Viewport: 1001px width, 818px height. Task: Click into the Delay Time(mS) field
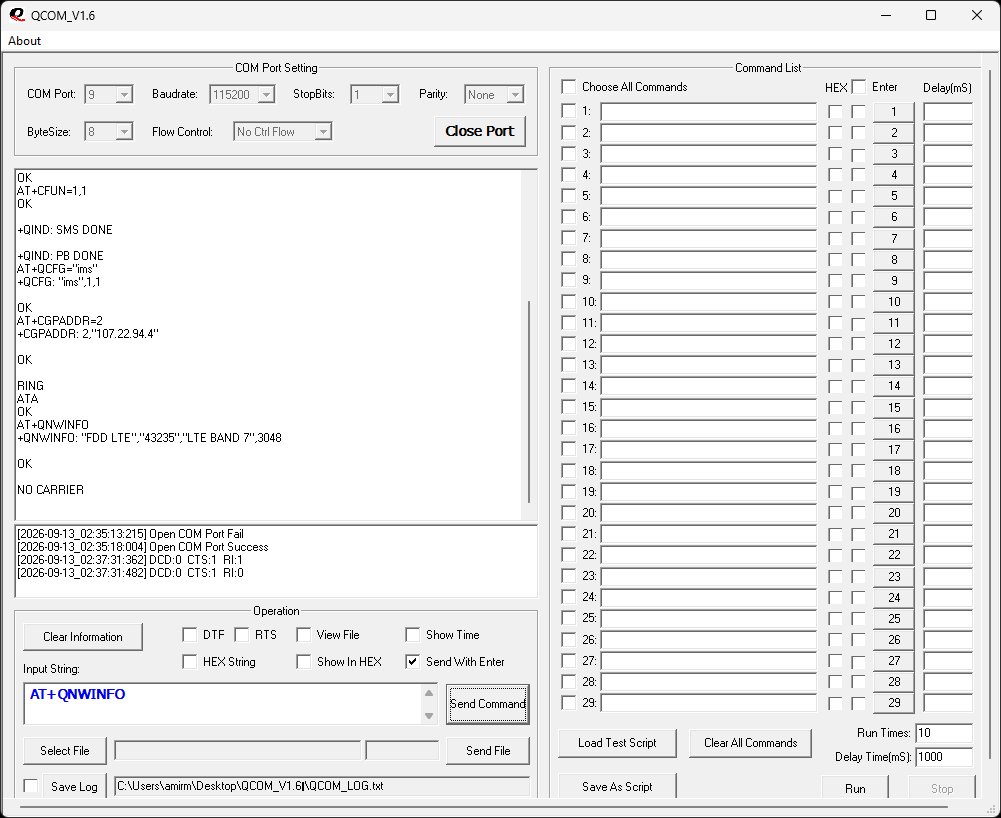(x=944, y=757)
